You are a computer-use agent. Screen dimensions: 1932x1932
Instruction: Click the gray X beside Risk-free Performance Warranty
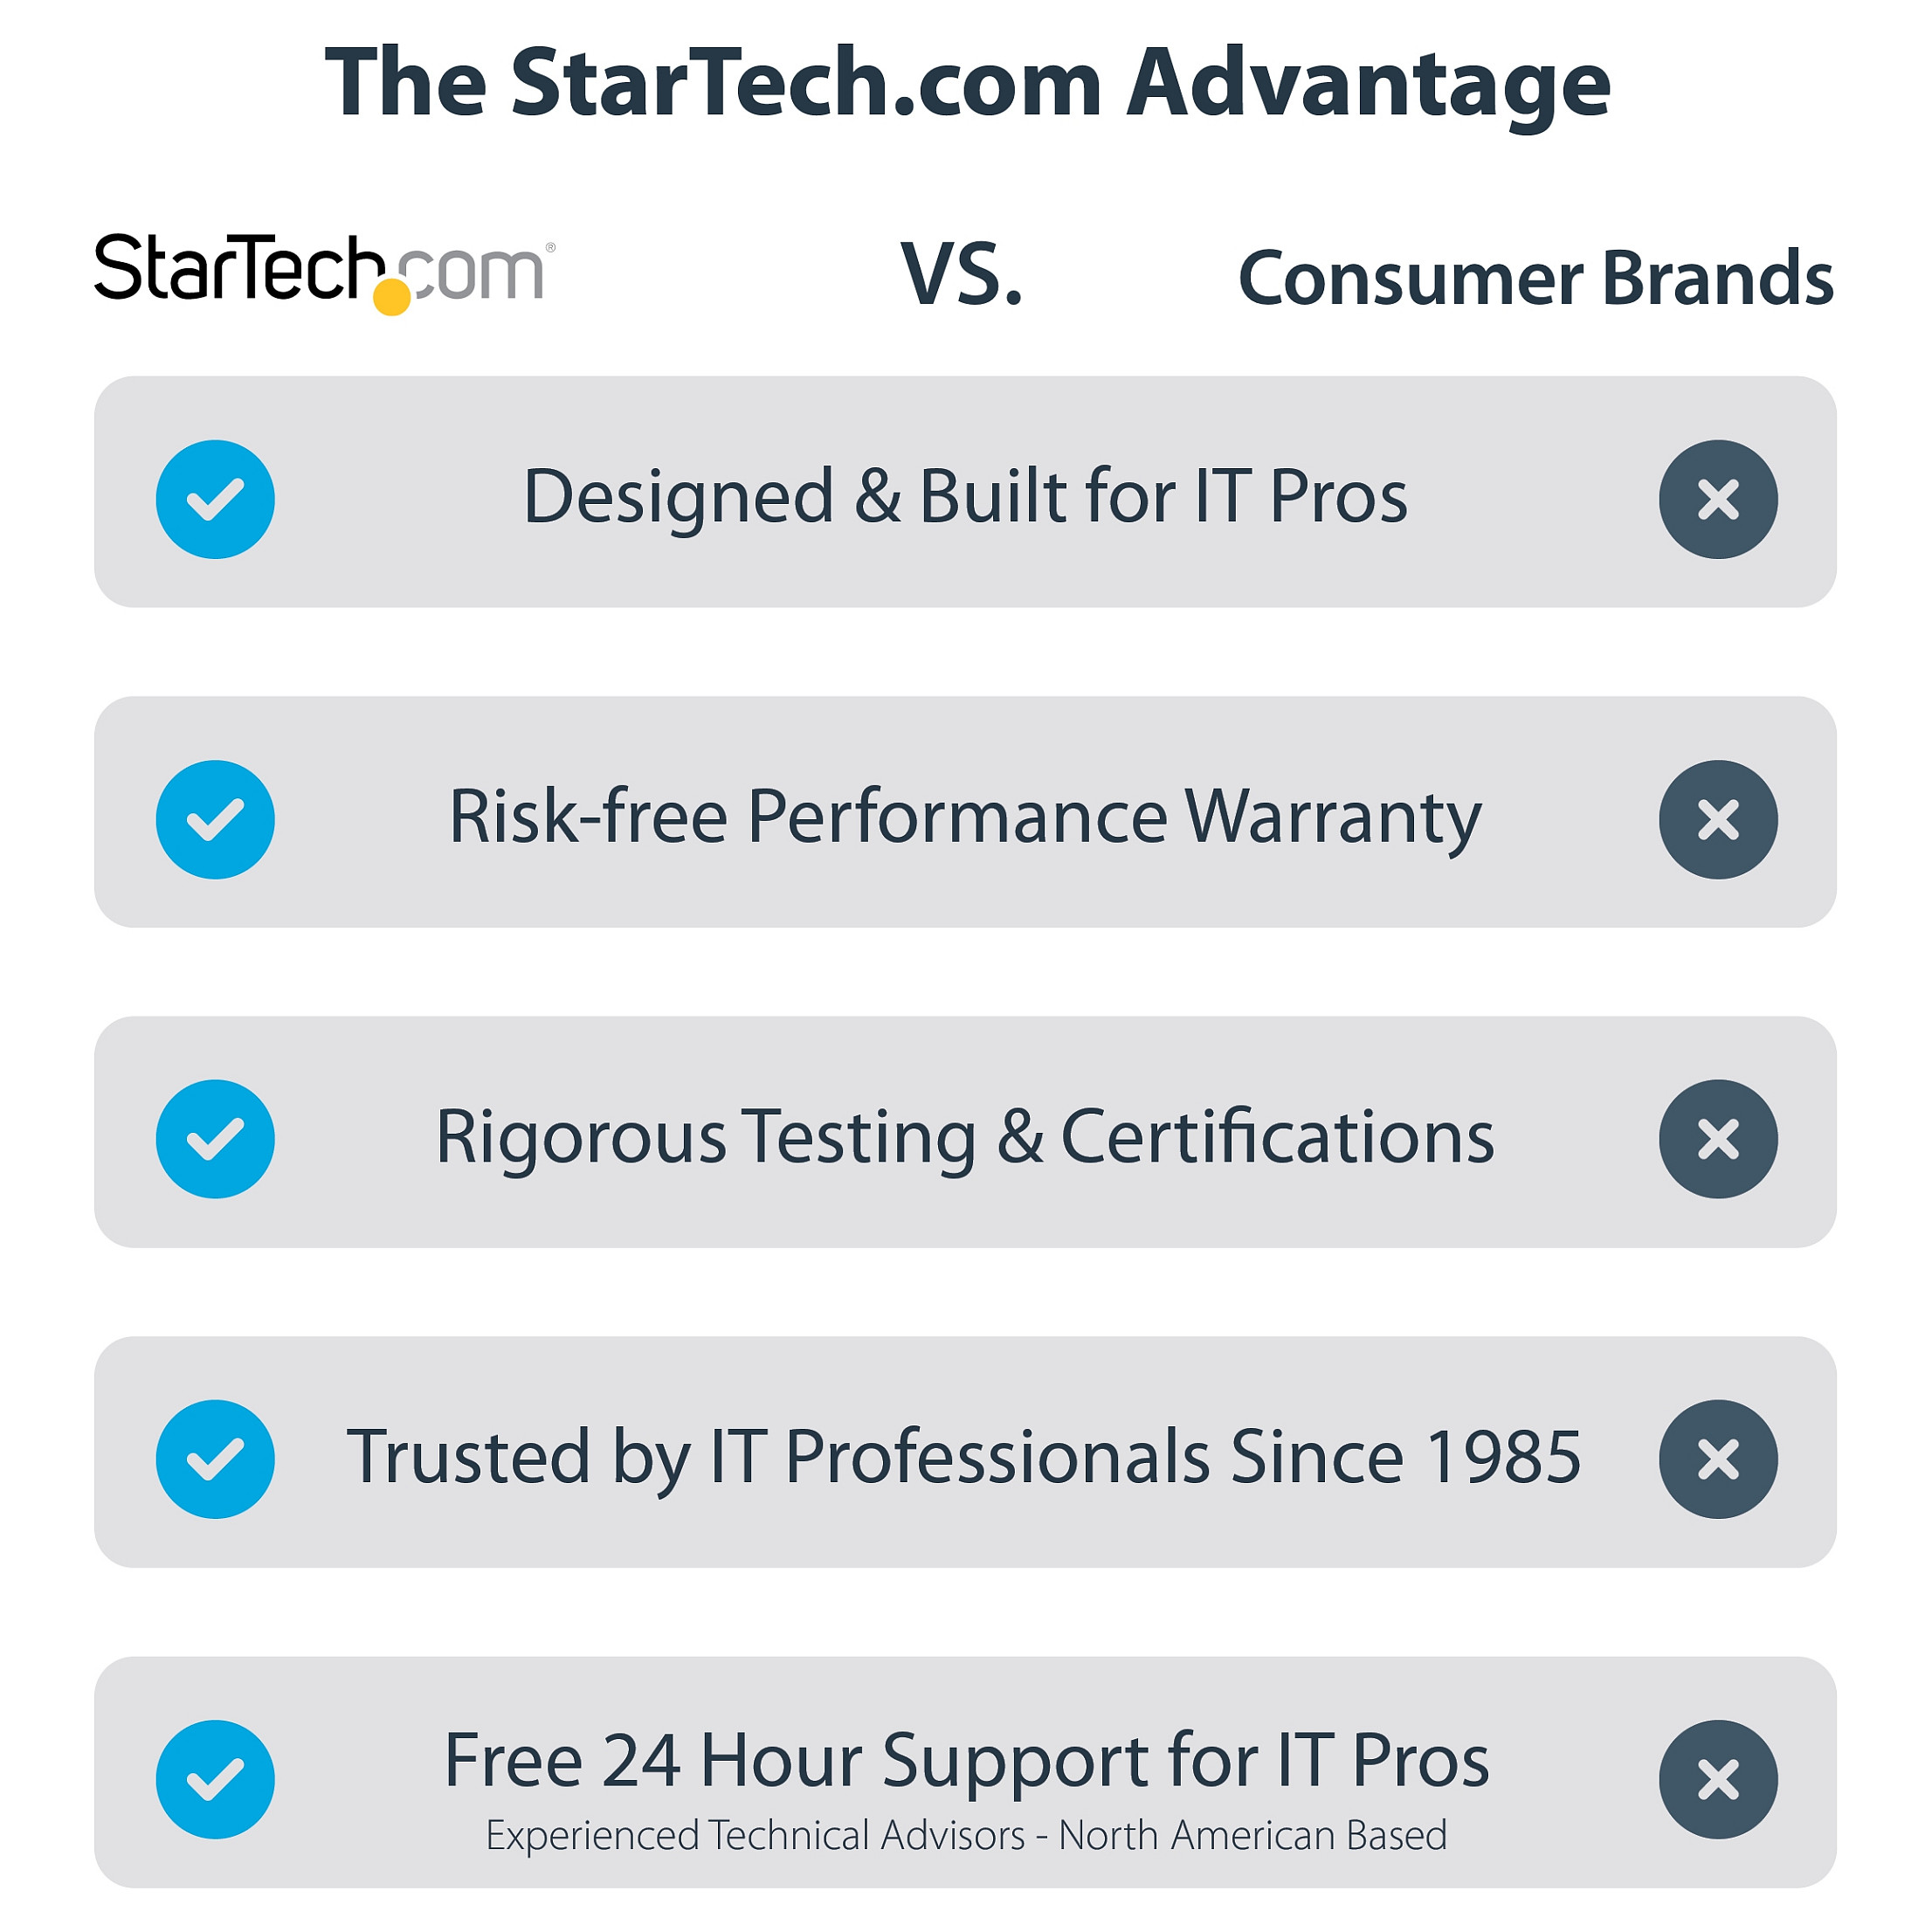pyautogui.click(x=1717, y=819)
